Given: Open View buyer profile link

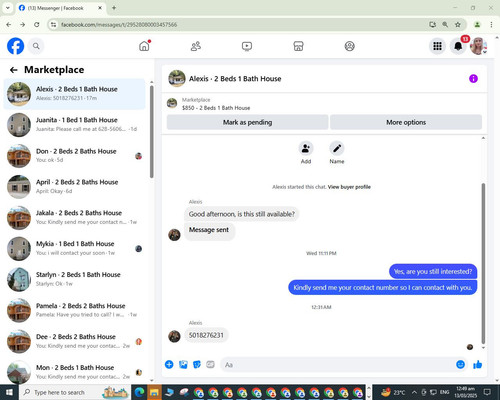Looking at the screenshot, I should pos(349,187).
